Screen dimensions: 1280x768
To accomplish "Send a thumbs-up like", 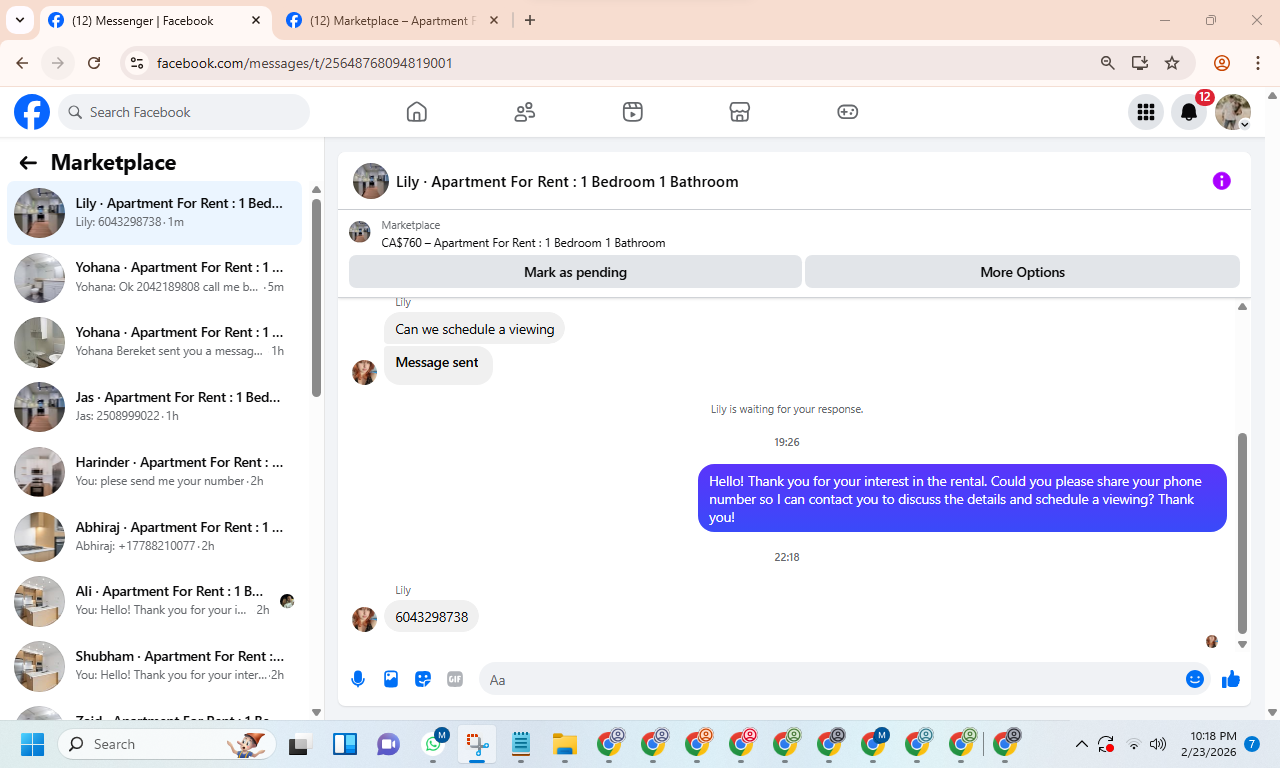I will [1231, 680].
